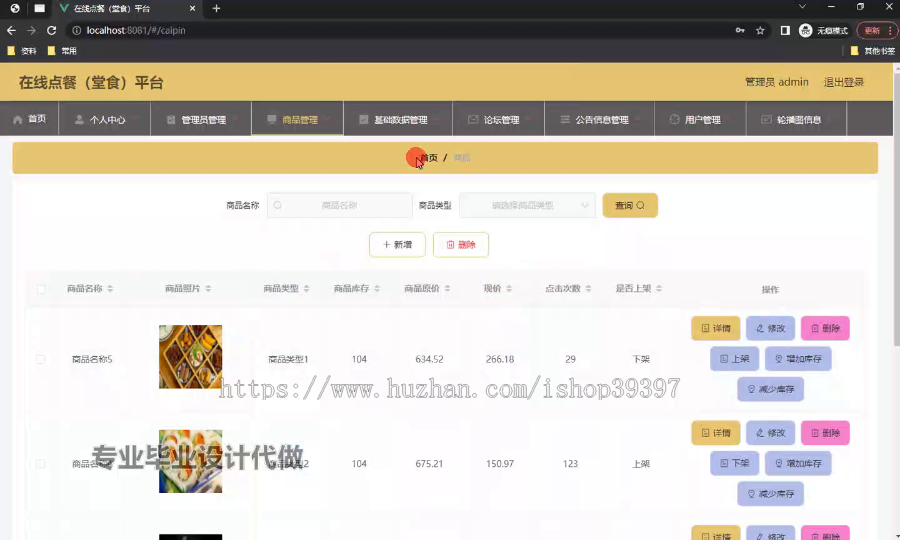
Task: Click the 退出登录 logout link
Action: click(844, 82)
